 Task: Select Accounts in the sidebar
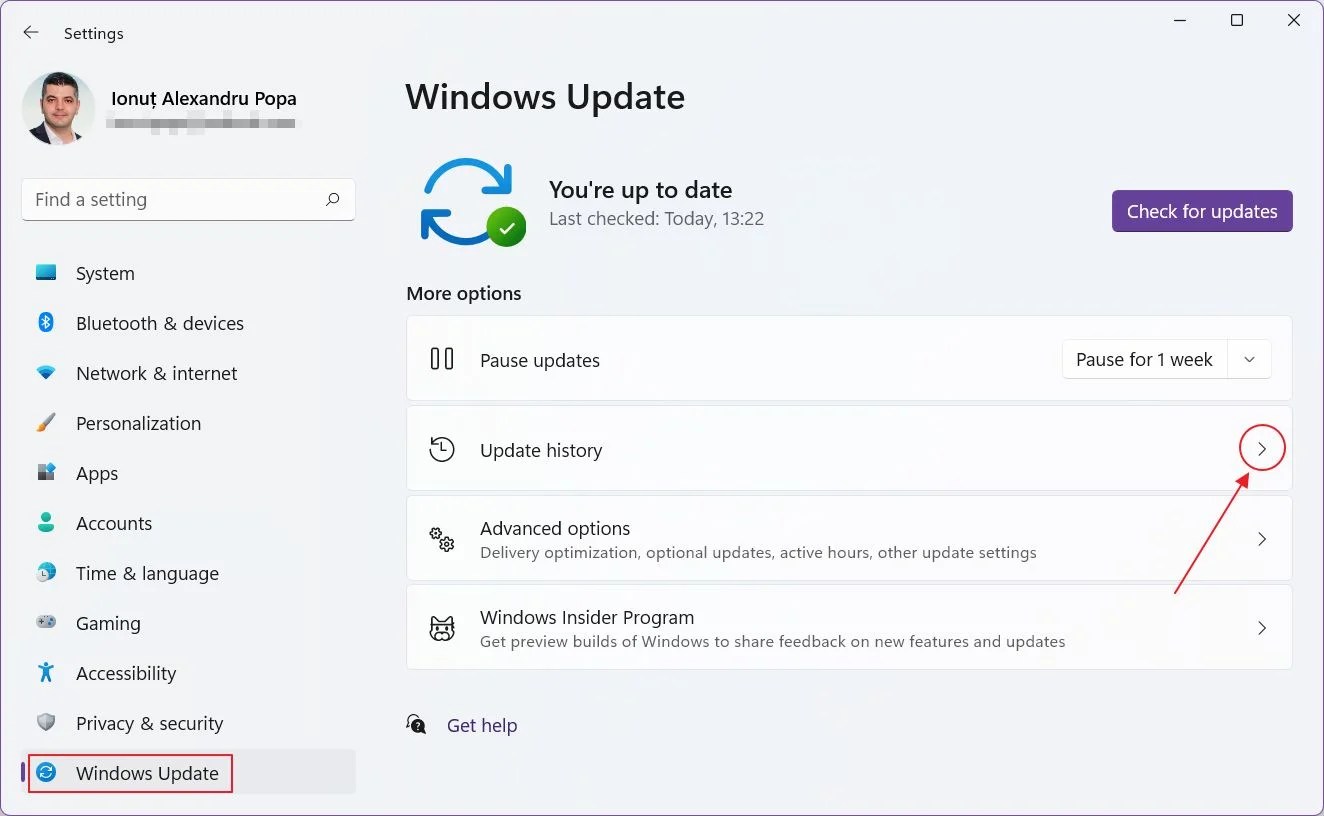point(113,522)
